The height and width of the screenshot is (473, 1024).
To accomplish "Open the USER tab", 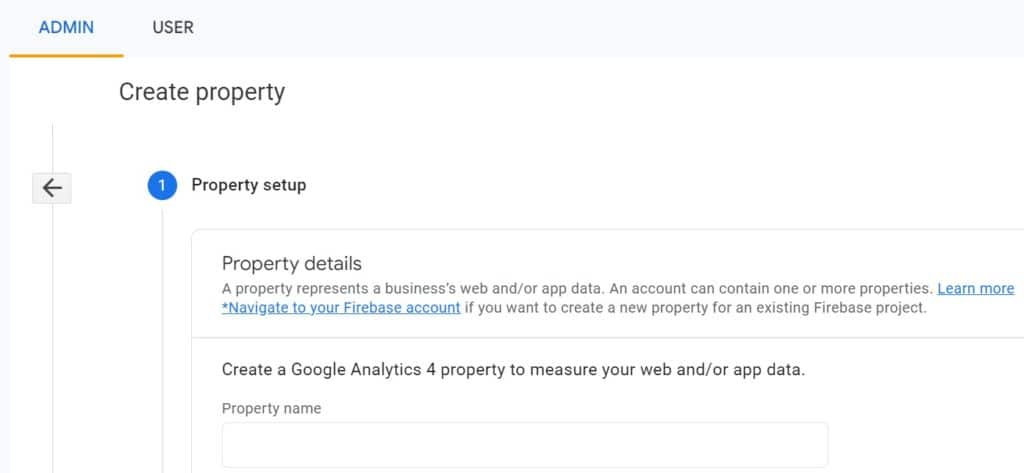I will (x=173, y=27).
